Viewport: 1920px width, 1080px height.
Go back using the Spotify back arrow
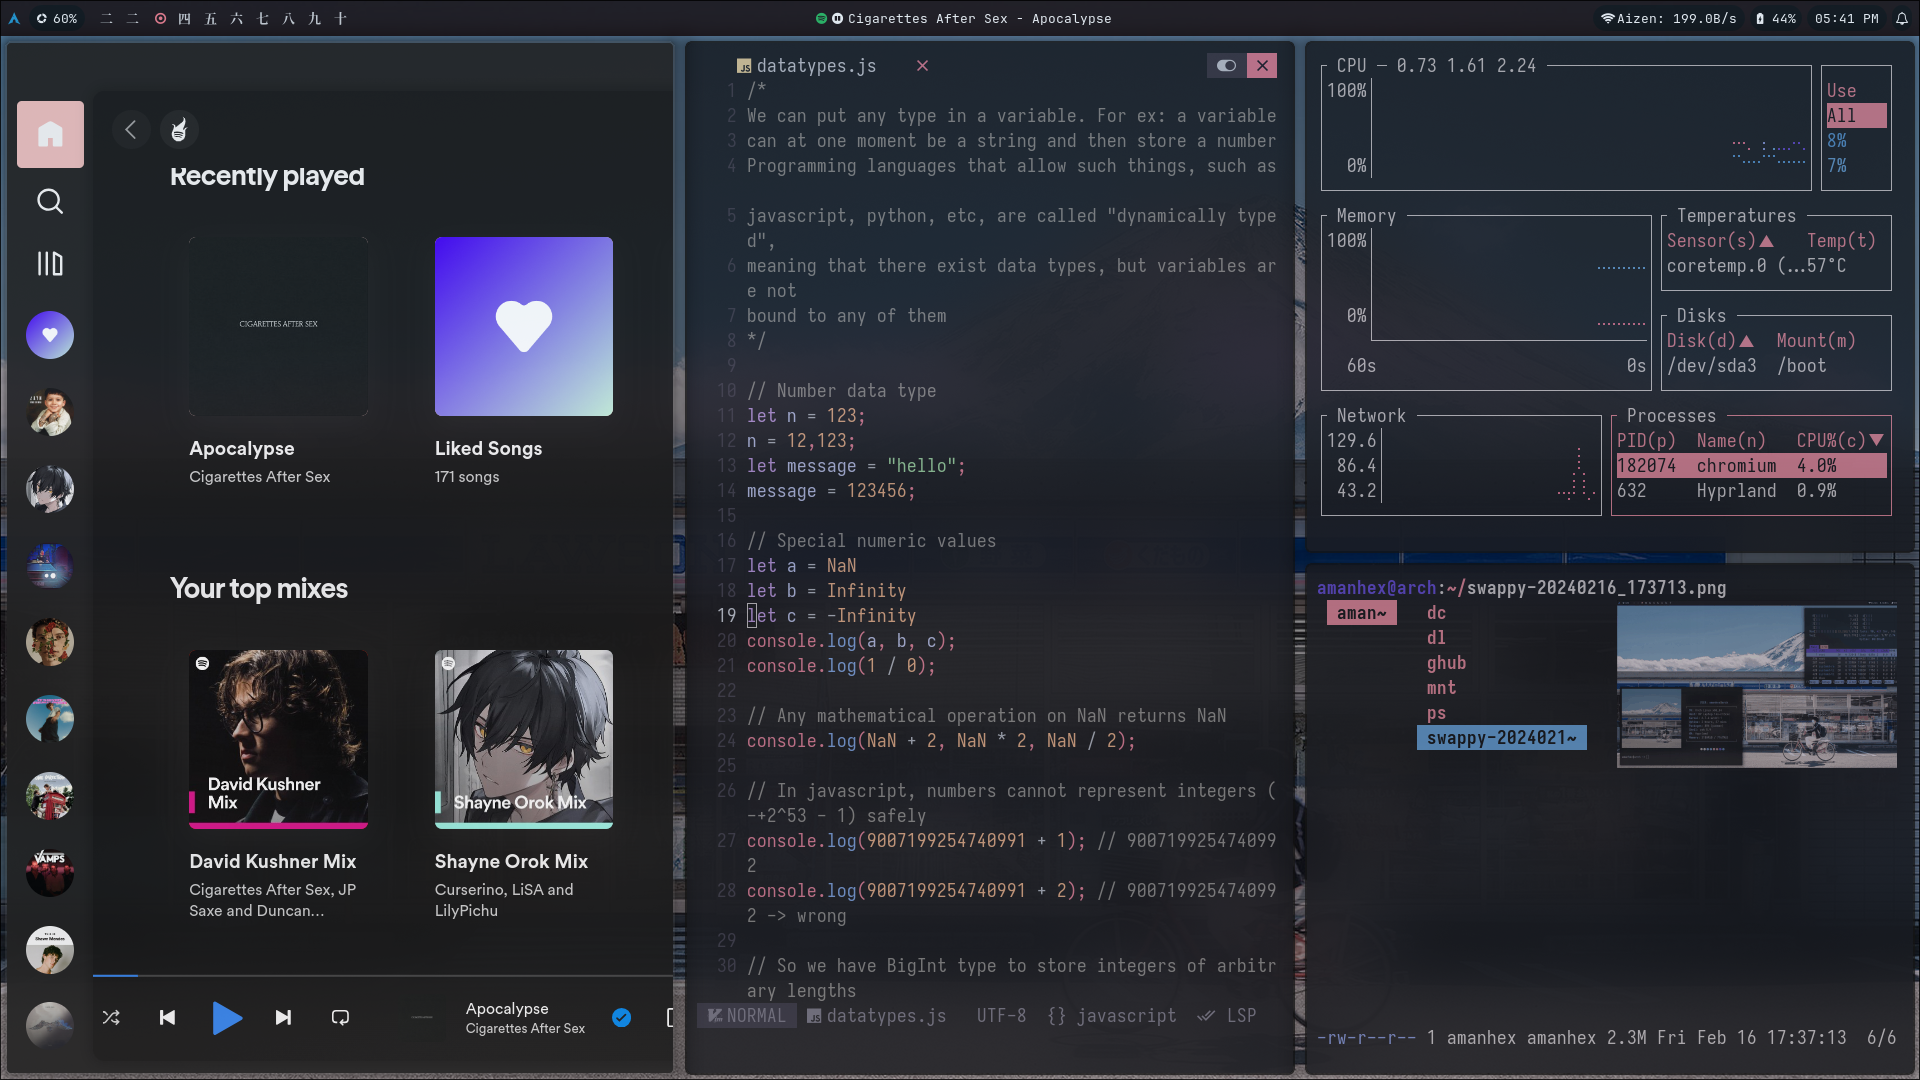[131, 129]
